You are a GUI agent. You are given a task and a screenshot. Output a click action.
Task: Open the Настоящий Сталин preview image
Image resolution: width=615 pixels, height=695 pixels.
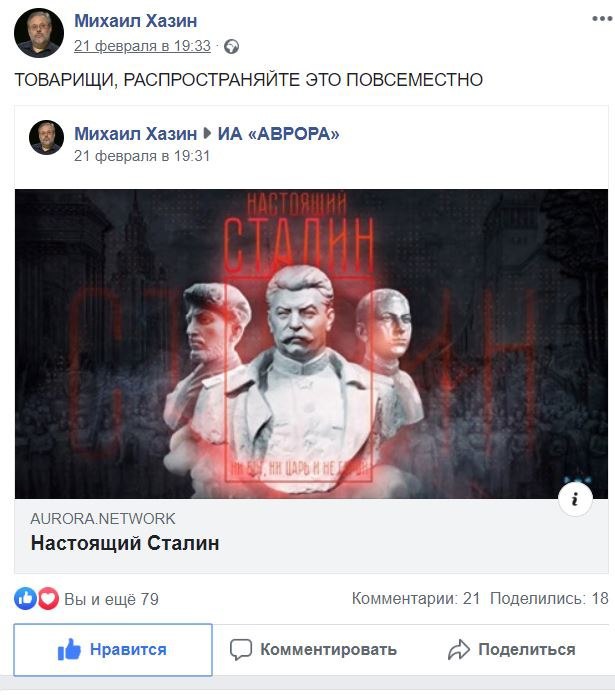311,344
